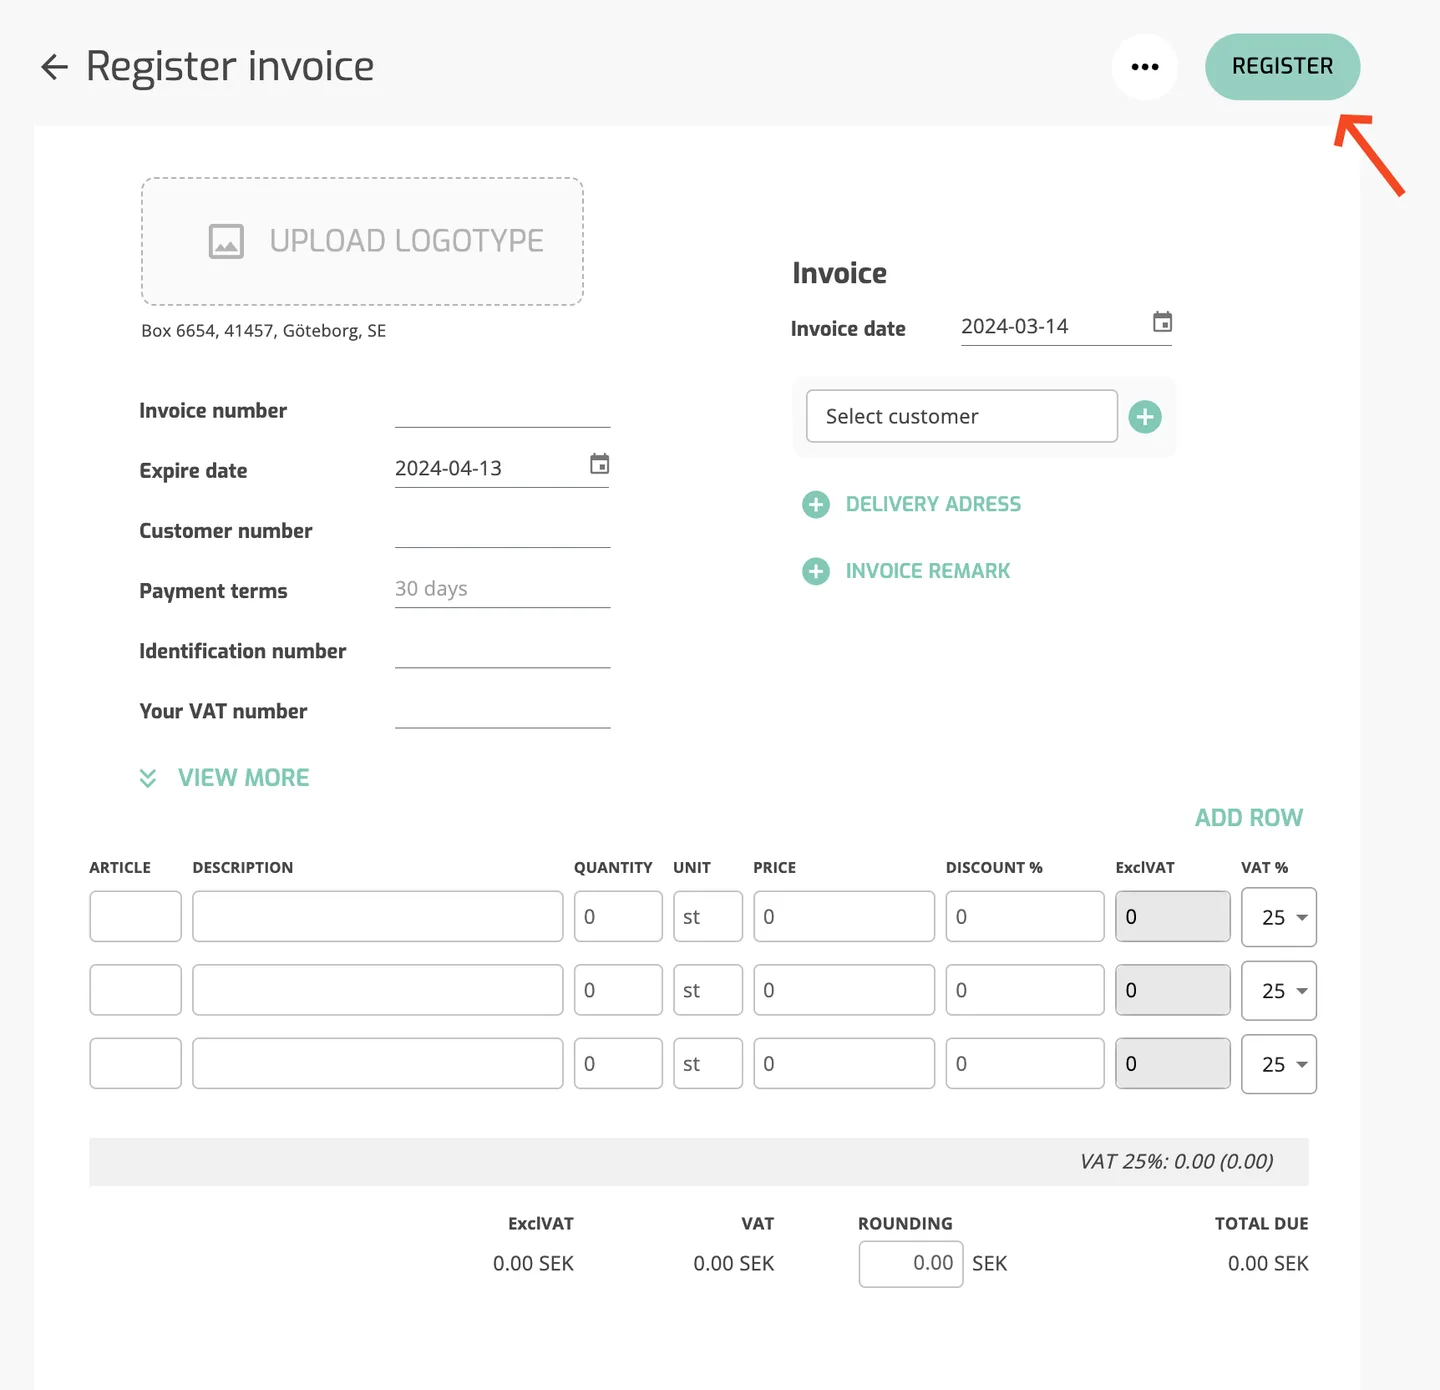This screenshot has height=1390, width=1440.
Task: Click the Description field in first row
Action: [378, 917]
